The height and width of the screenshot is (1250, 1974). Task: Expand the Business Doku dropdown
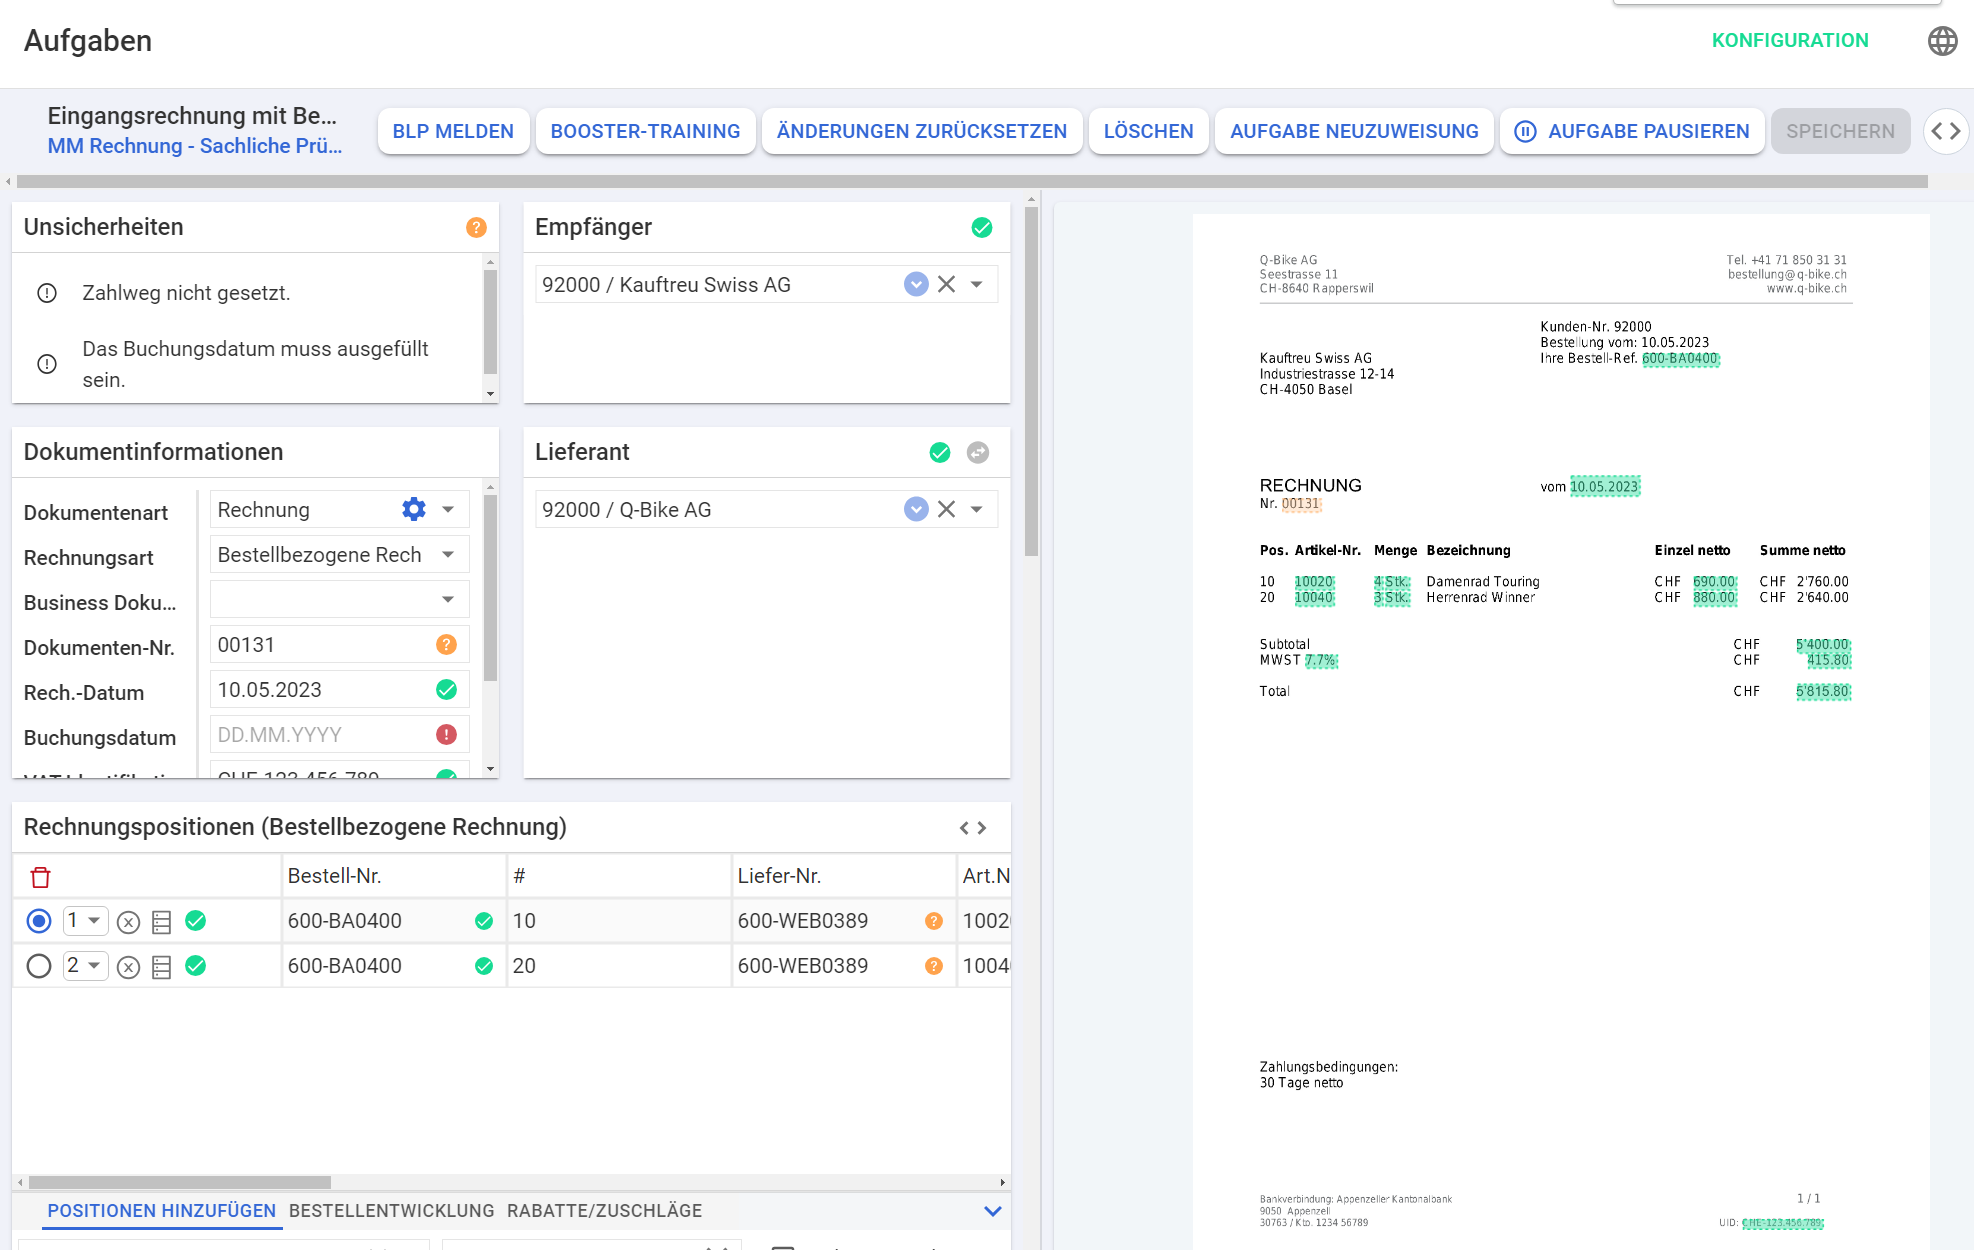click(448, 600)
